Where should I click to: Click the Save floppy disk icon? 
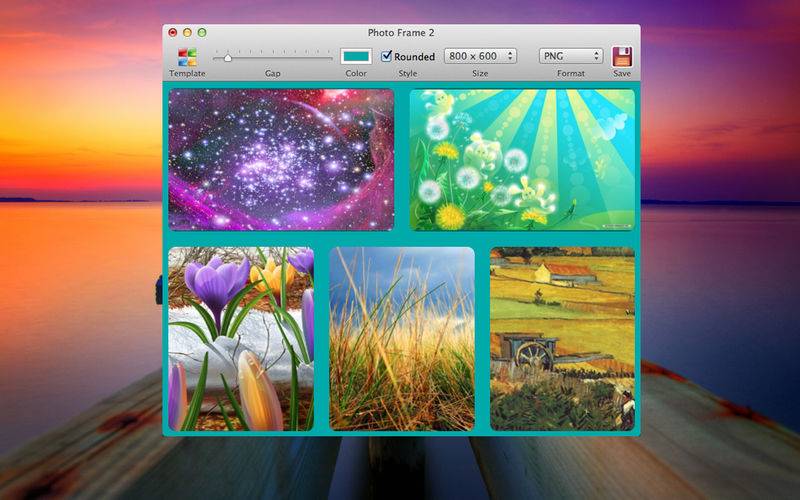point(622,57)
